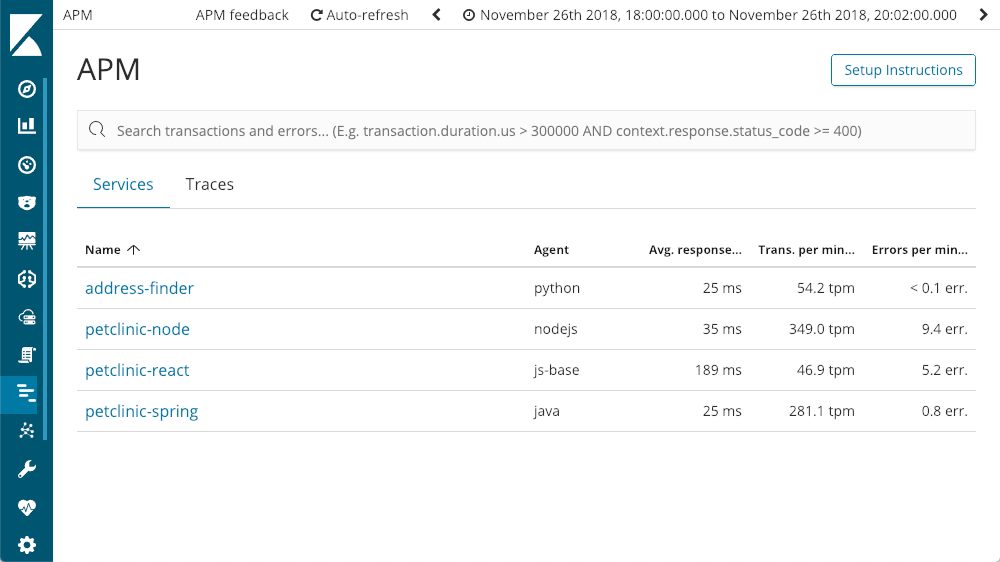The height and width of the screenshot is (562, 1000).
Task: Open the Infrastructure icon
Action: (26, 317)
